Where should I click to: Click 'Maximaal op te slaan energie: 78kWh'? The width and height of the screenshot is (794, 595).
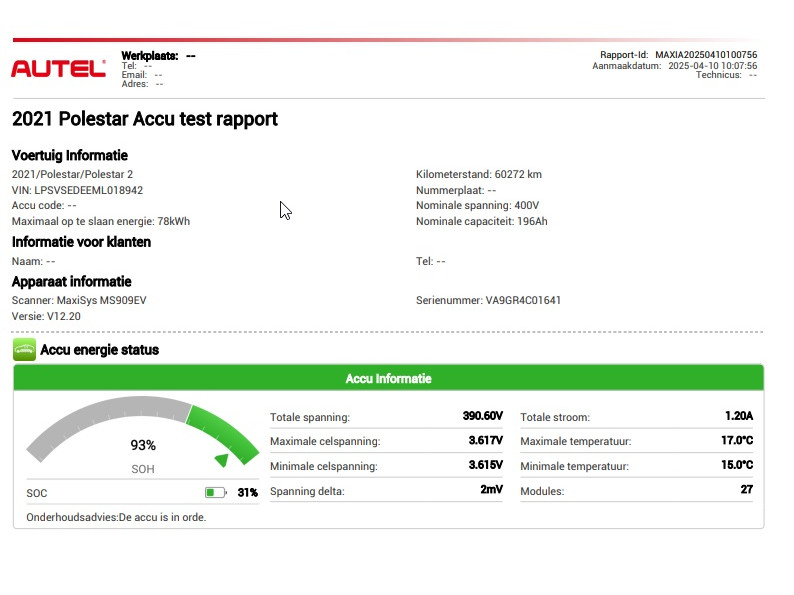click(x=101, y=221)
